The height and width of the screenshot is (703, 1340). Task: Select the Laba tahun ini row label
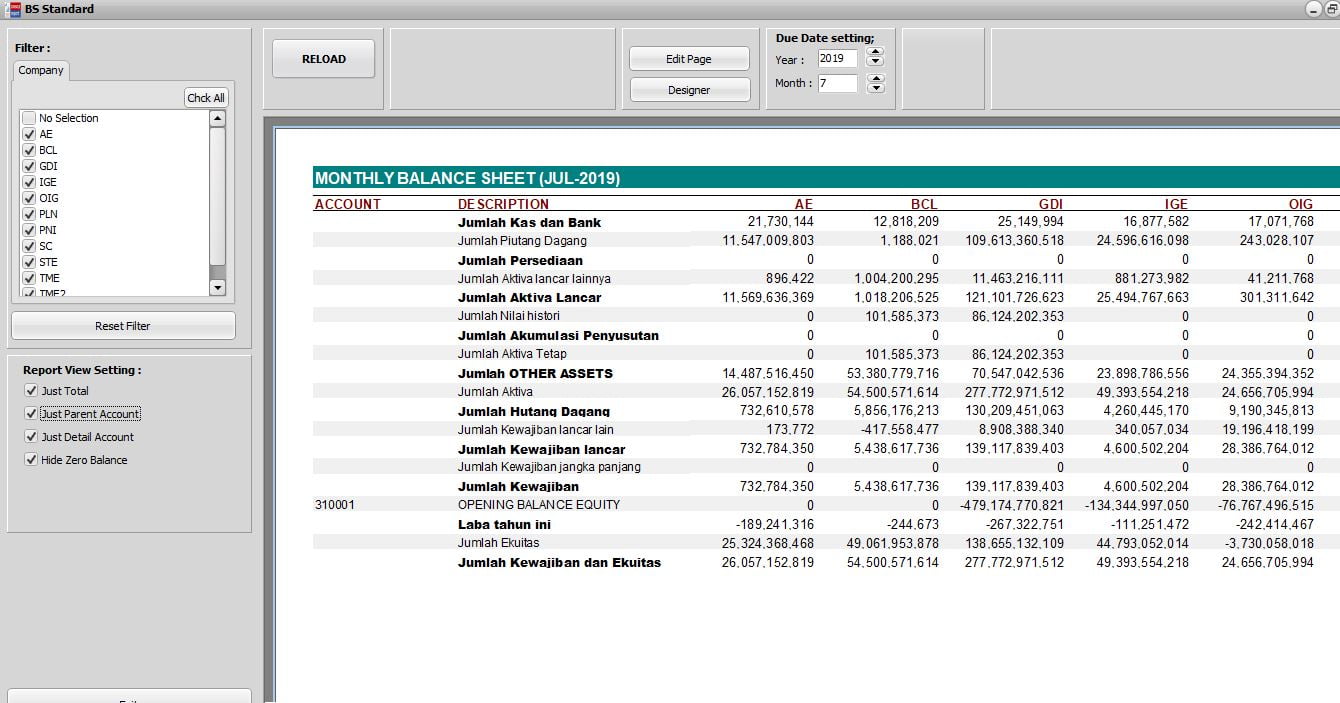pos(504,524)
